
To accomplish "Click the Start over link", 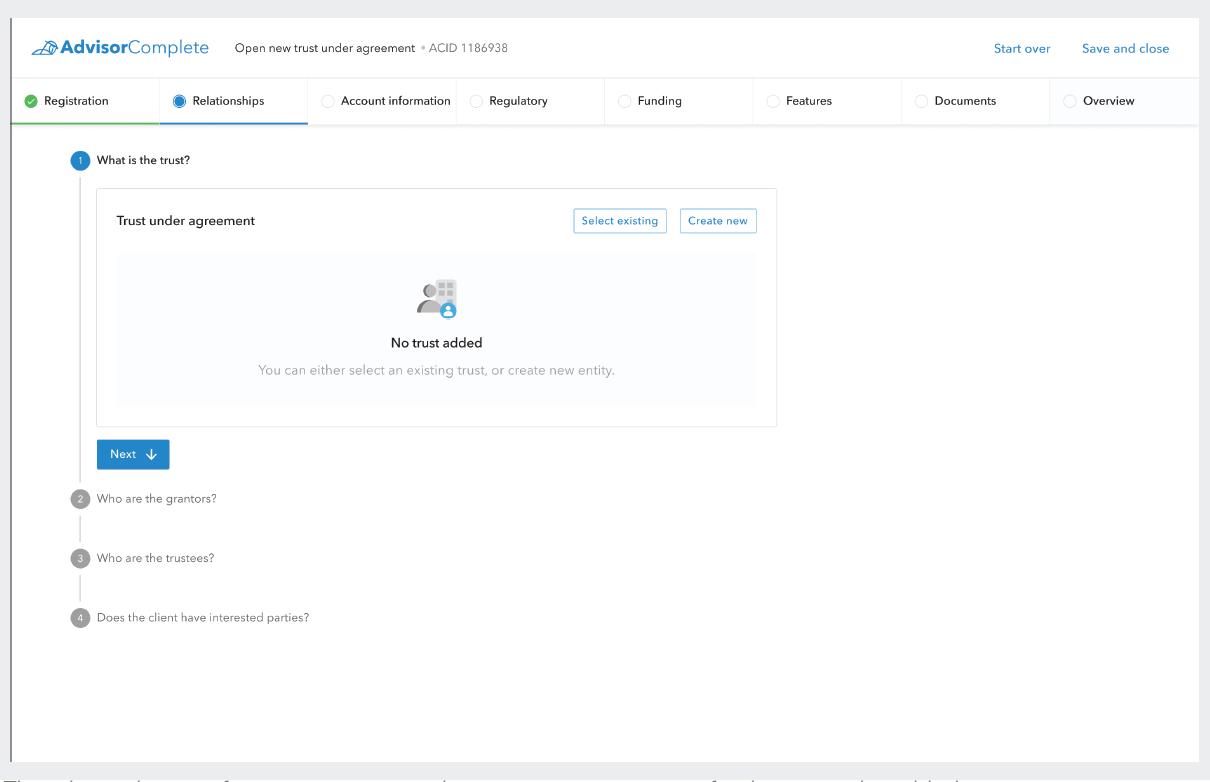I will pos(1022,48).
